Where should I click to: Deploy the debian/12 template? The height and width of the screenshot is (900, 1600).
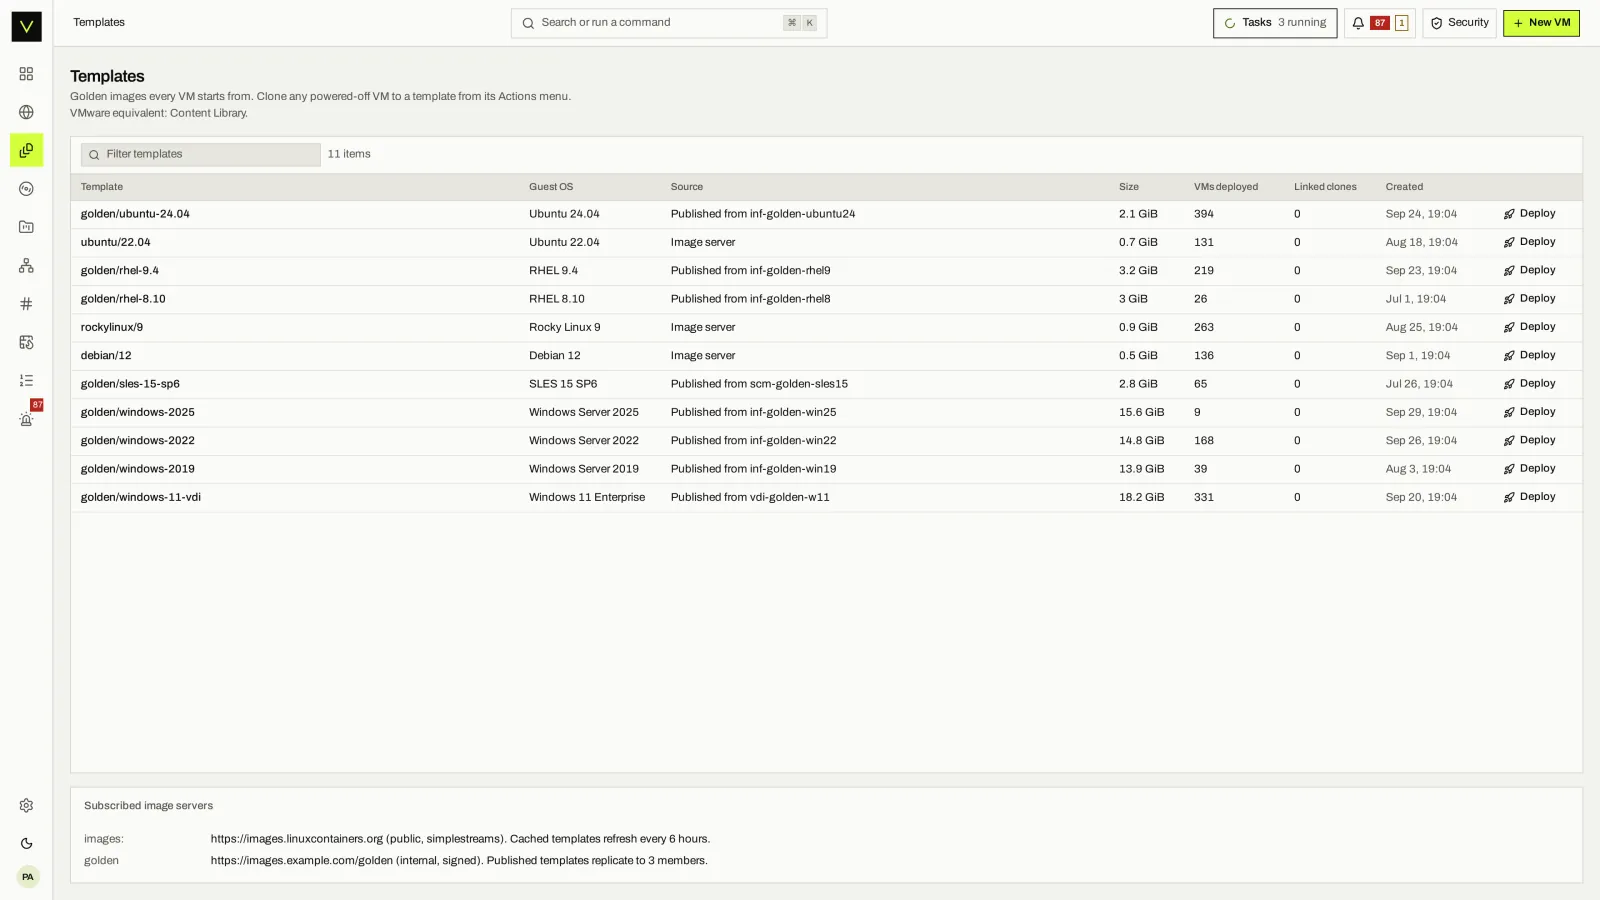point(1530,356)
